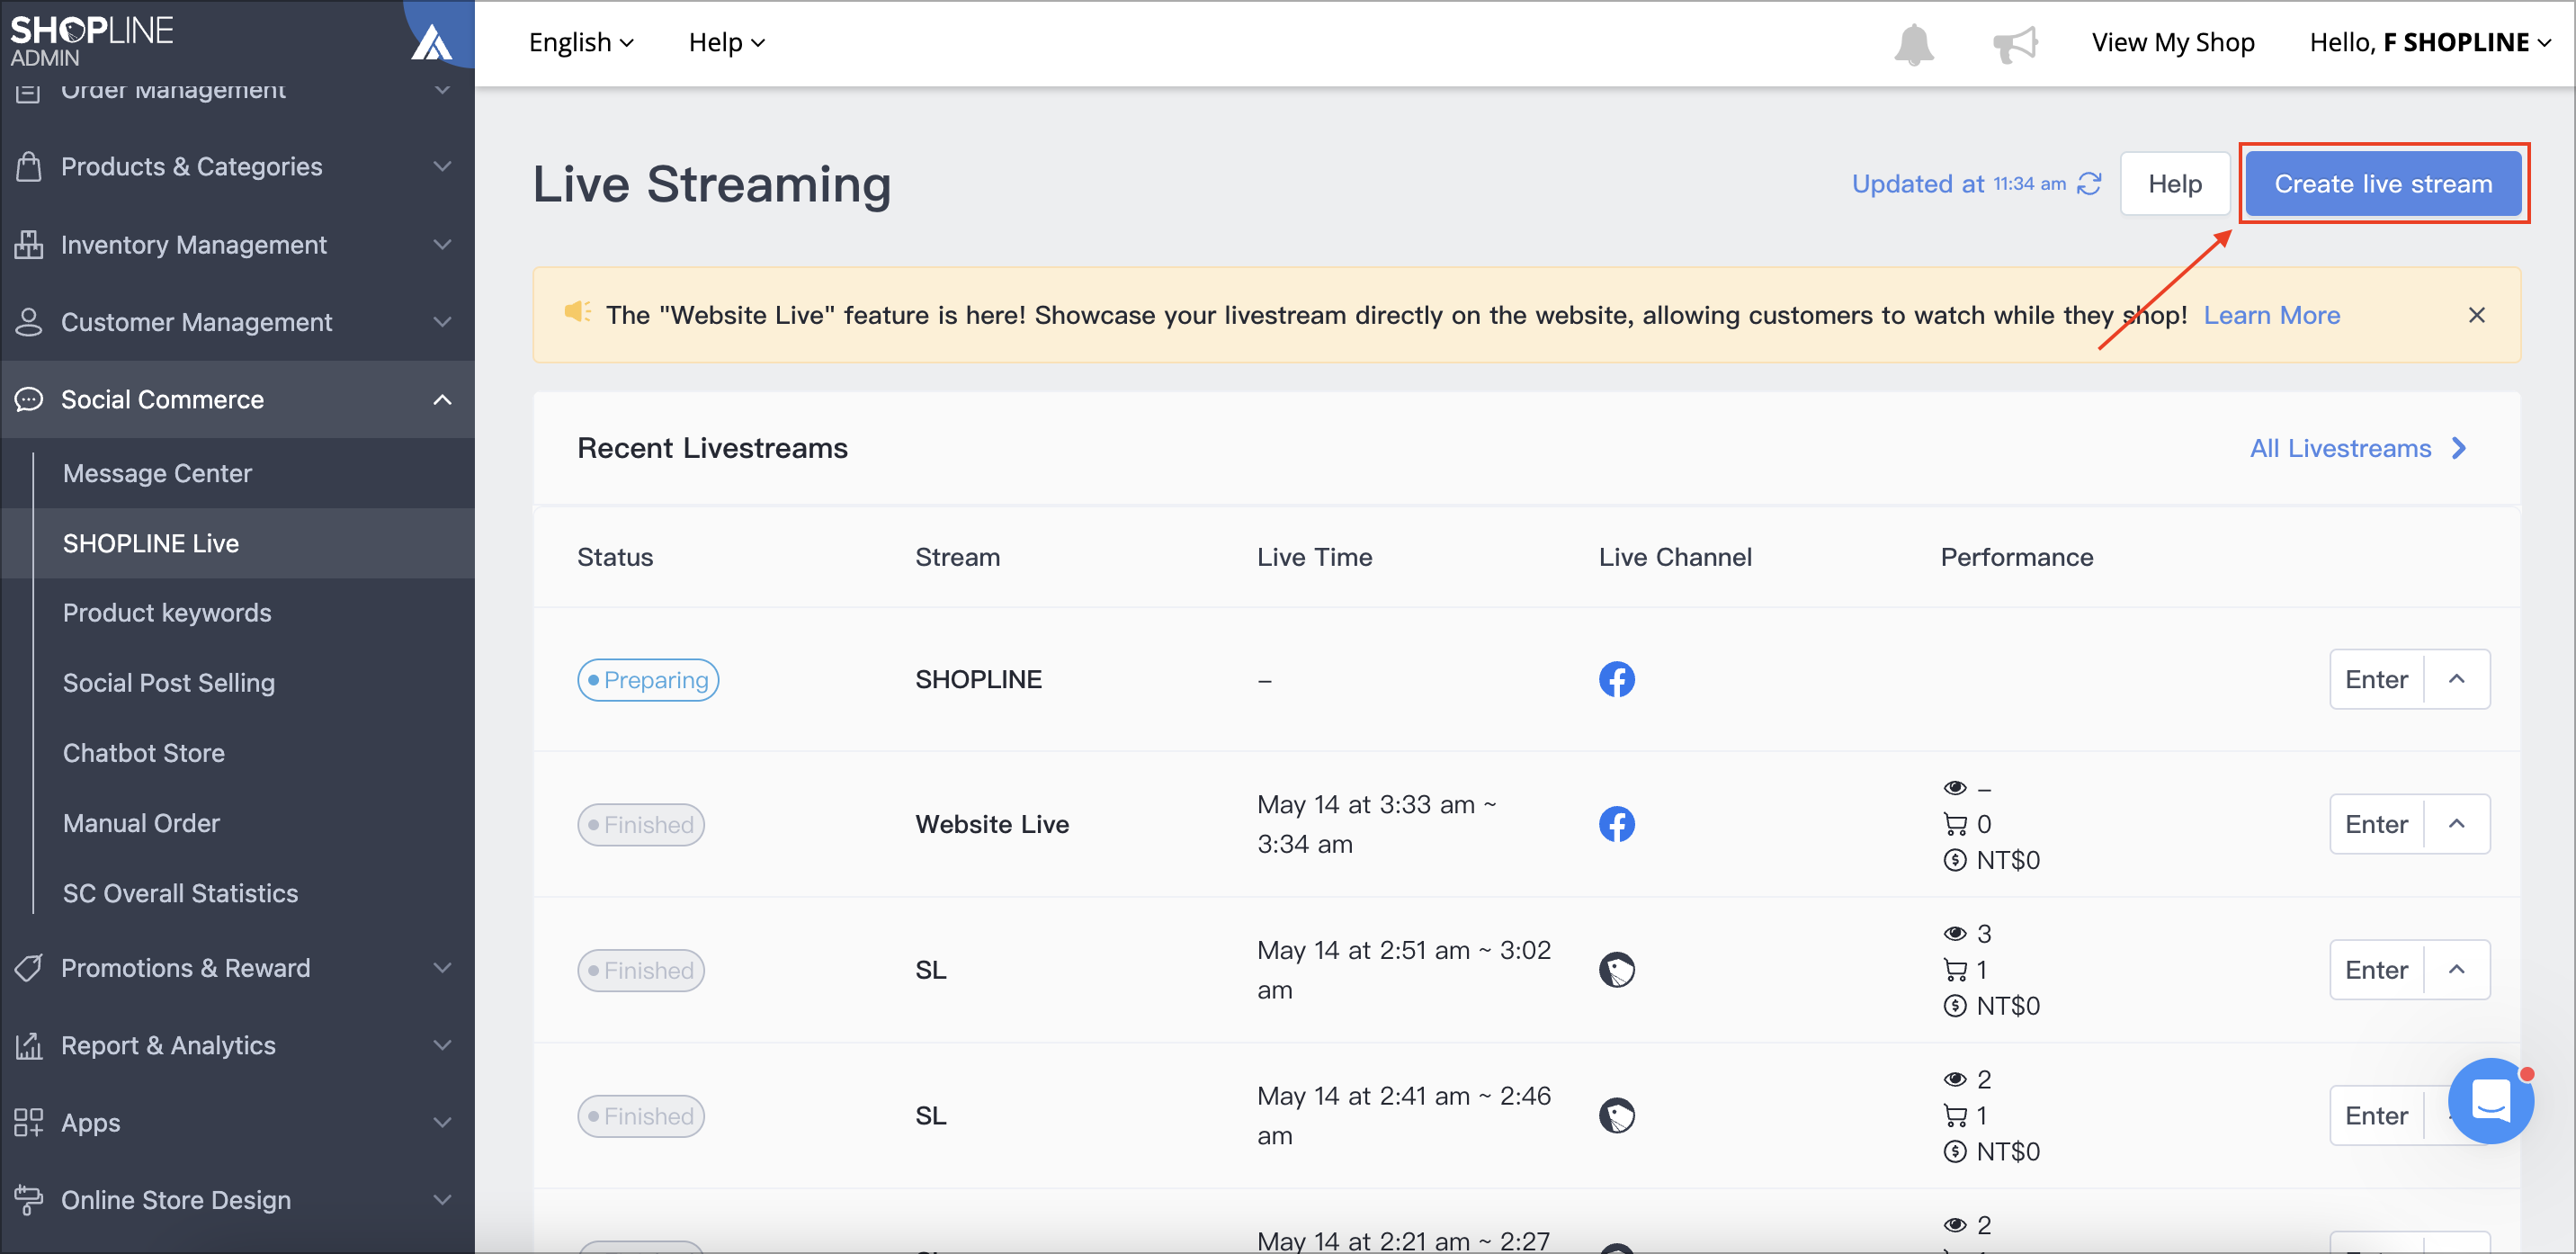Screen dimensions: 2576x1254
Task: Click the revenue coin icon for Website Live
Action: [1954, 860]
